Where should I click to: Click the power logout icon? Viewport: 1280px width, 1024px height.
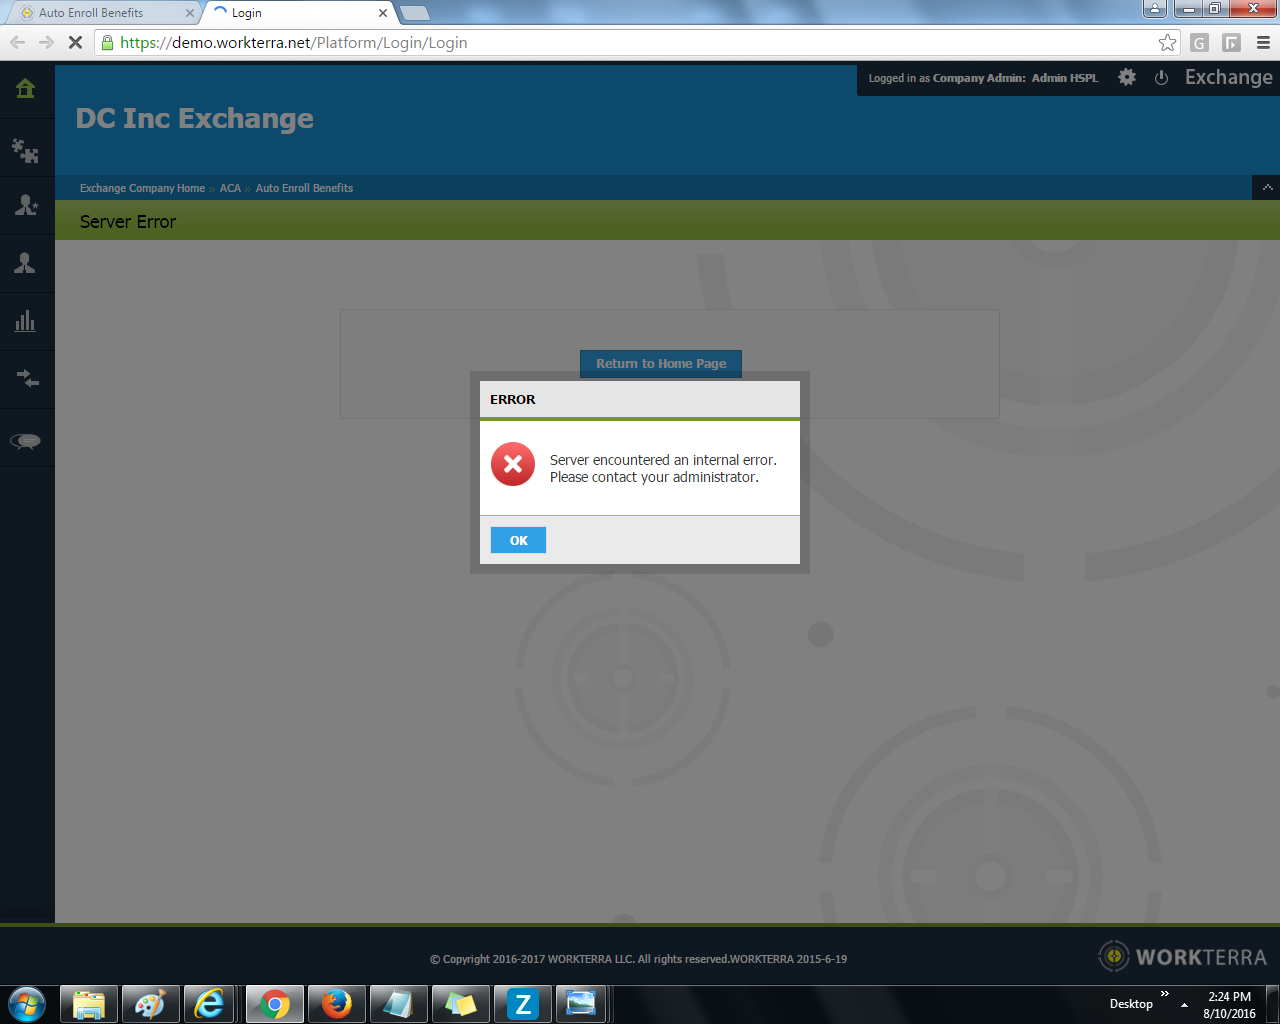tap(1161, 78)
